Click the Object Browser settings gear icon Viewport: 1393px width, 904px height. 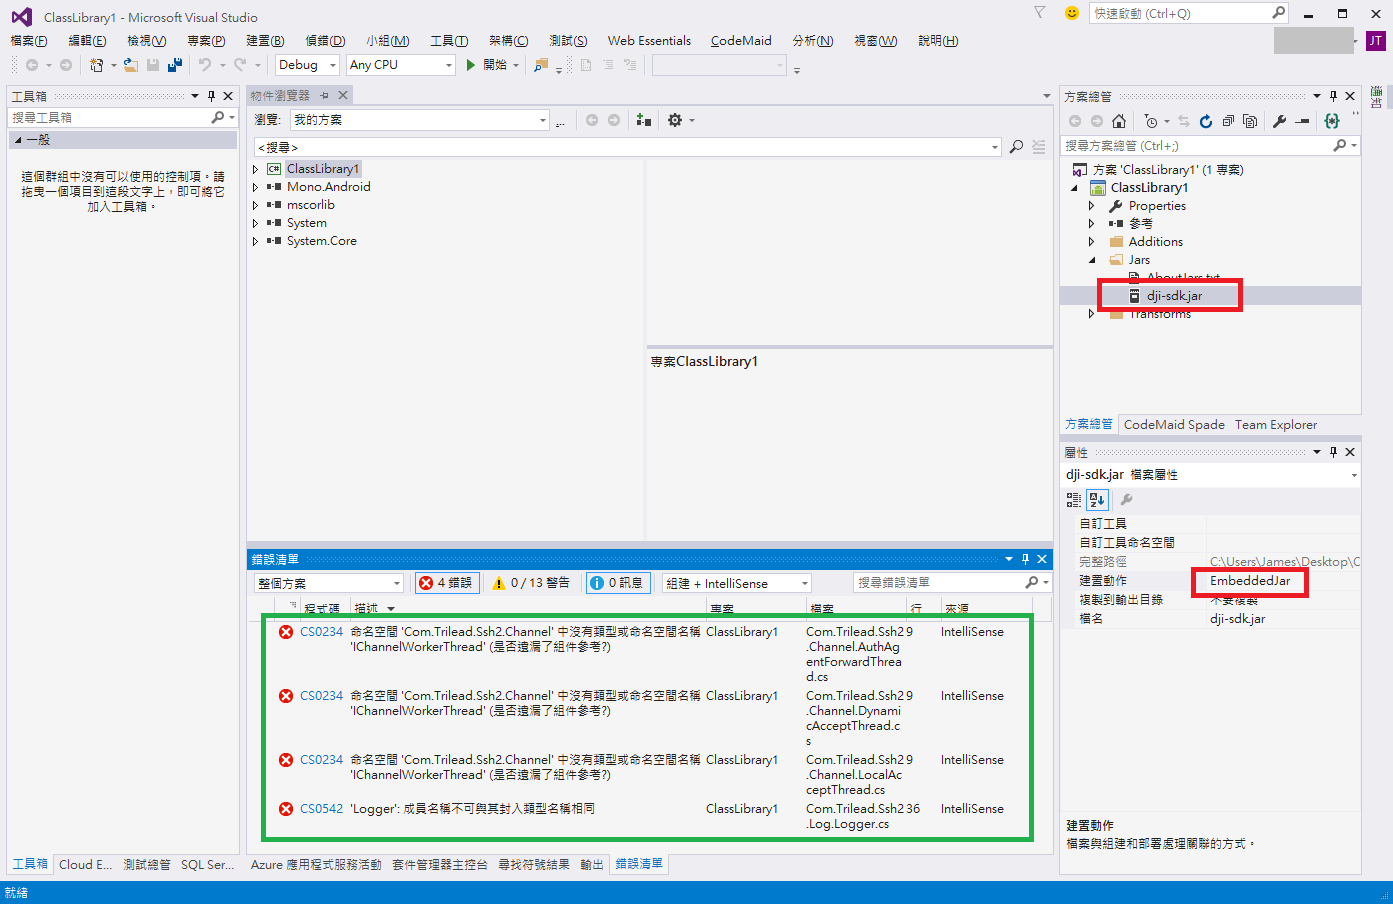(x=675, y=120)
